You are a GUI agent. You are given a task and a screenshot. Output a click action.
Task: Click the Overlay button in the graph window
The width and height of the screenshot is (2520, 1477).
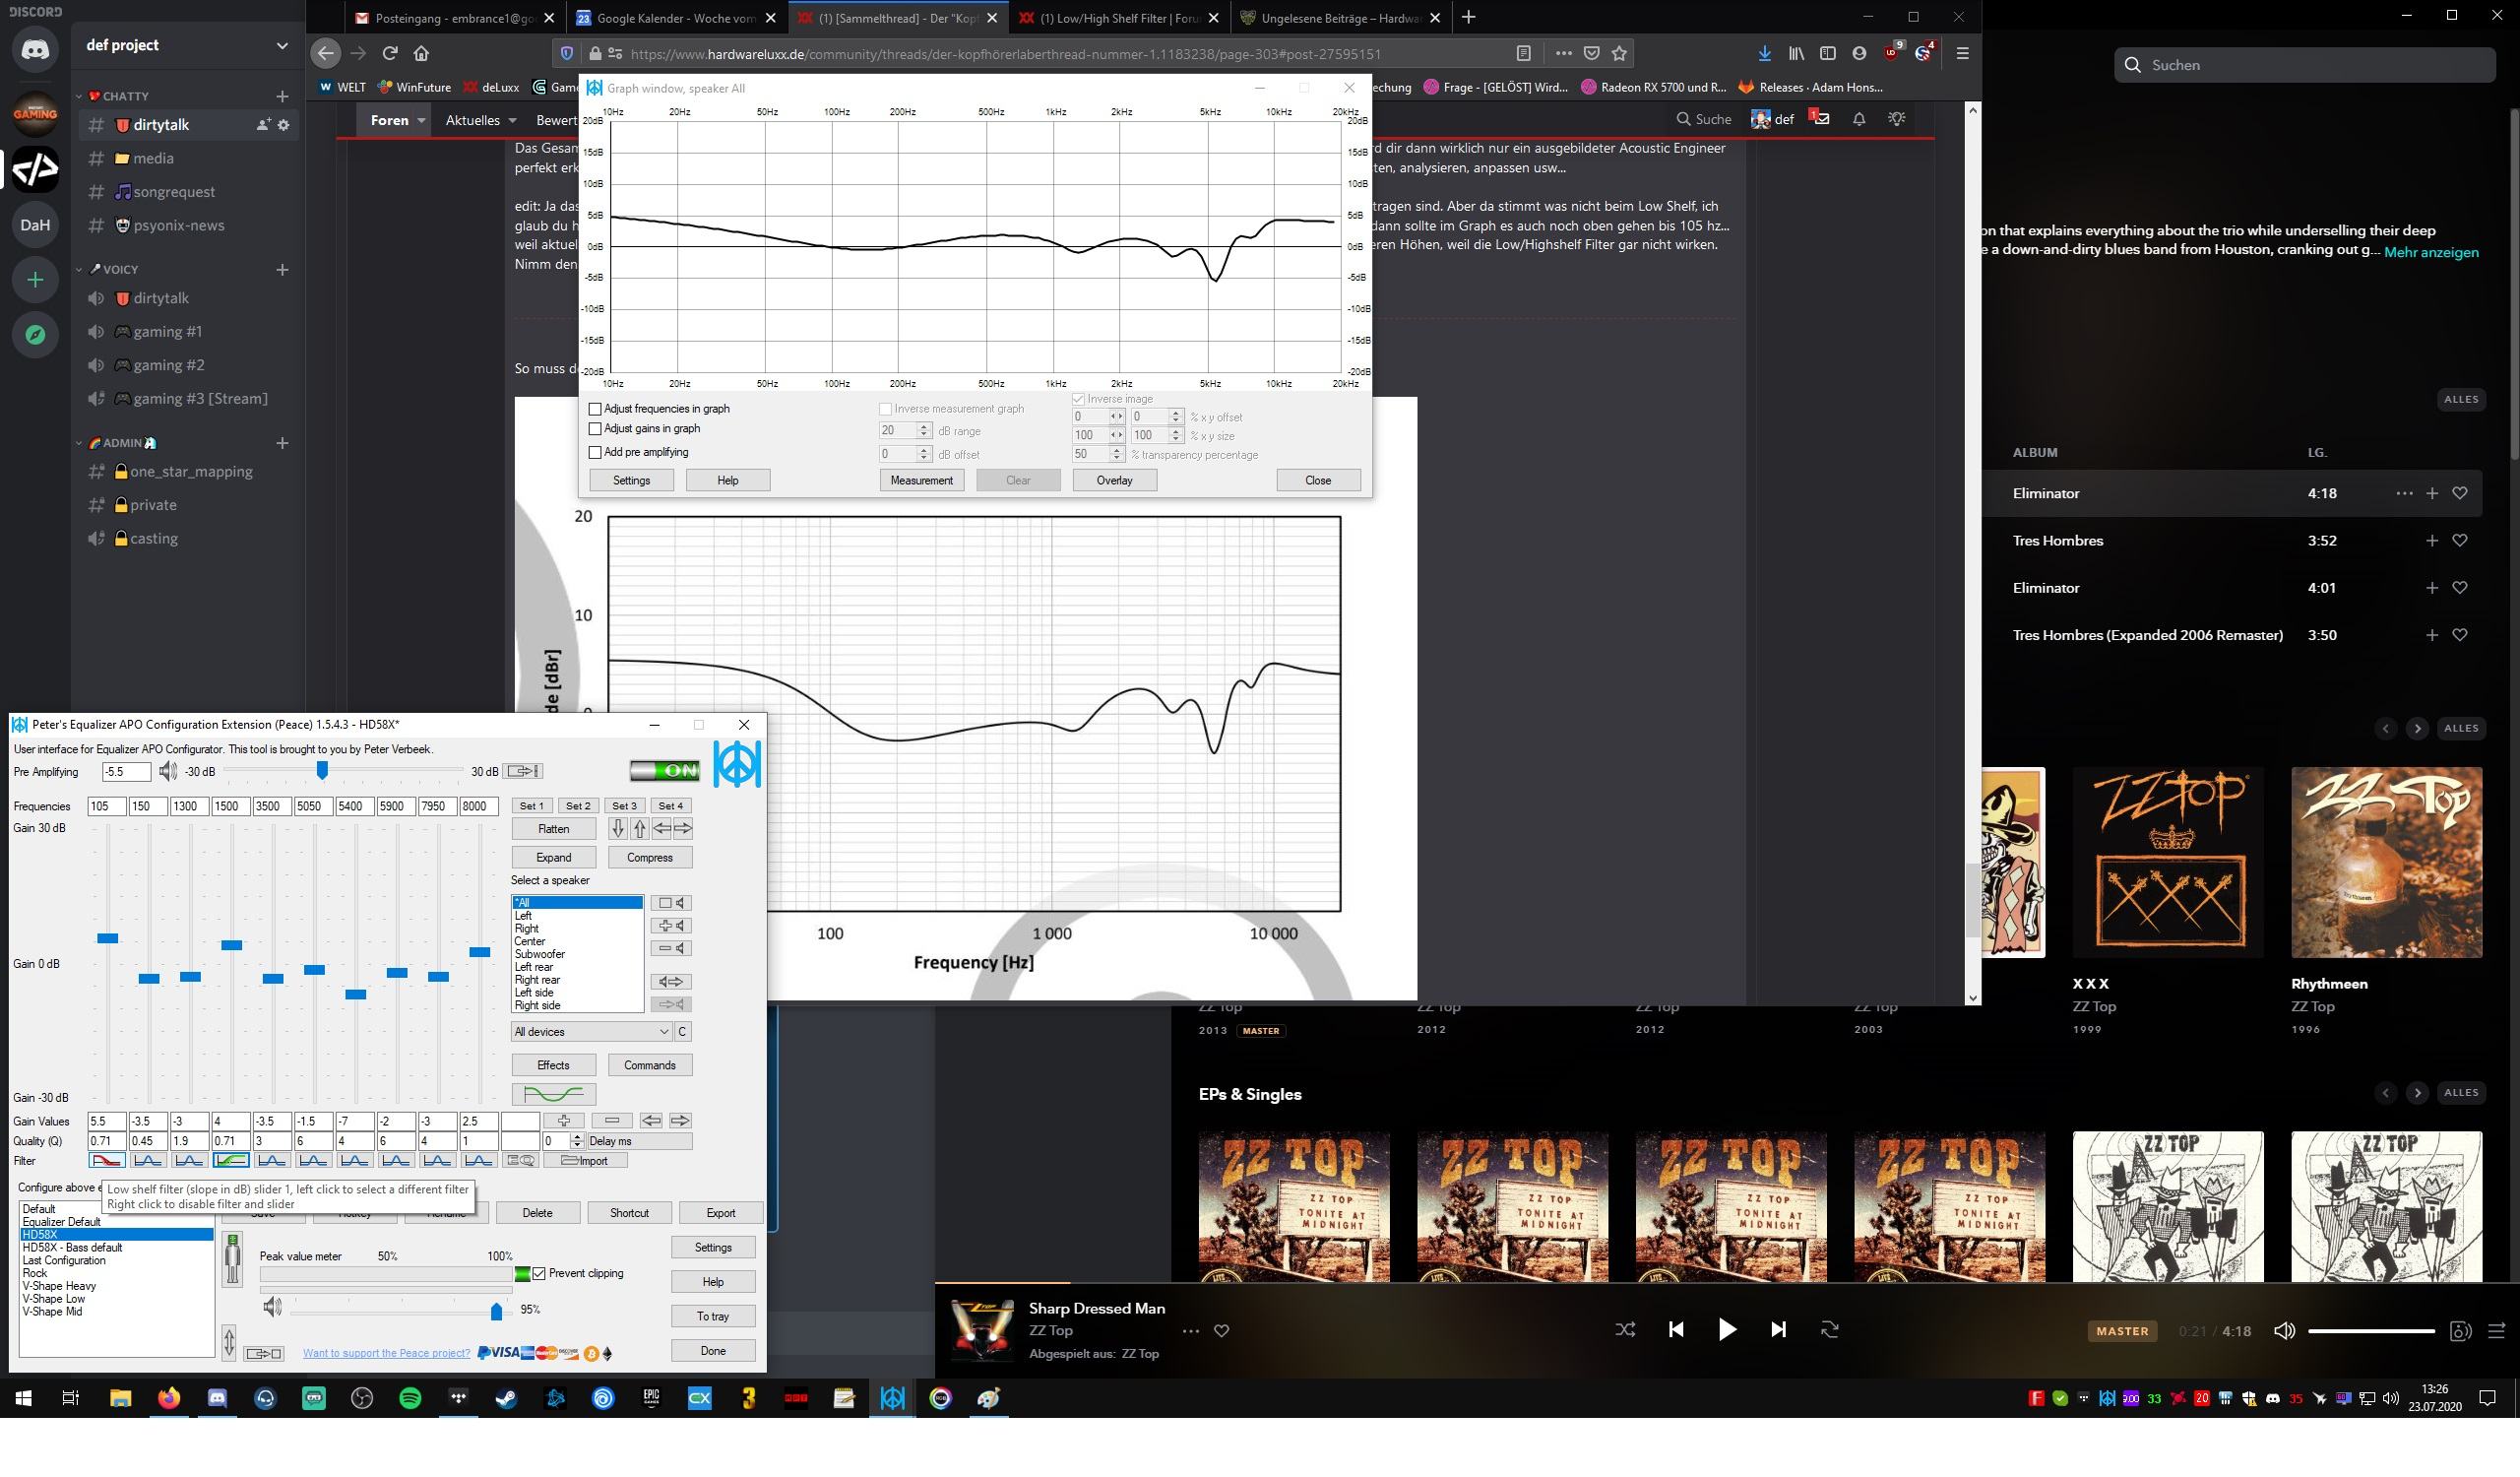[1114, 480]
